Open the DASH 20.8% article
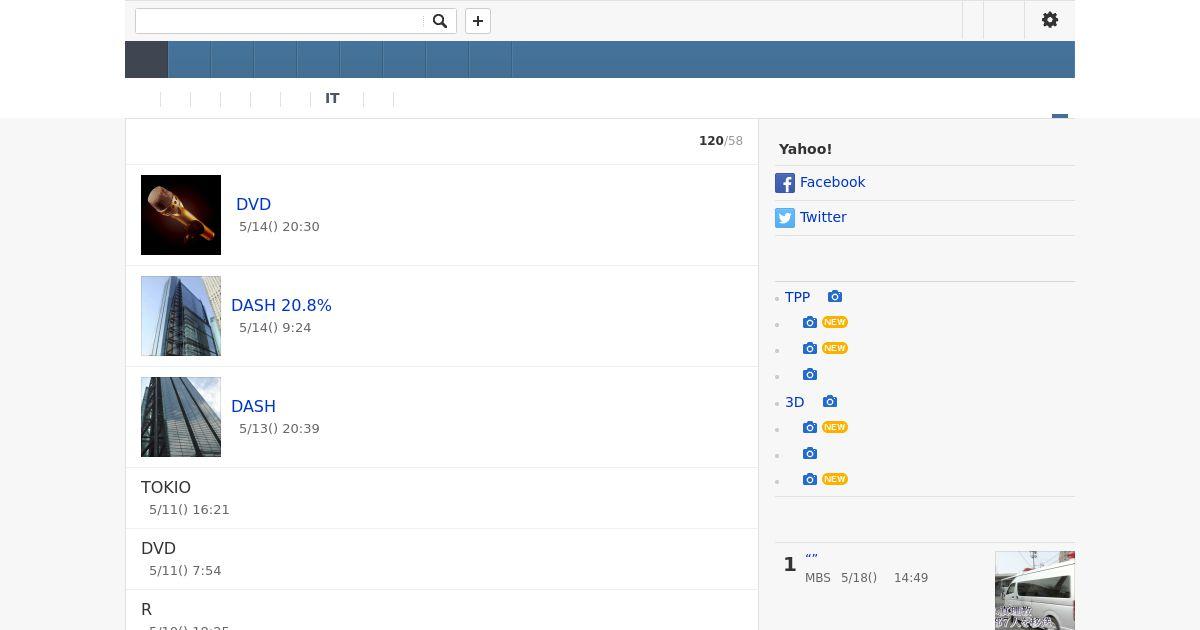The image size is (1200, 630). pyautogui.click(x=281, y=305)
